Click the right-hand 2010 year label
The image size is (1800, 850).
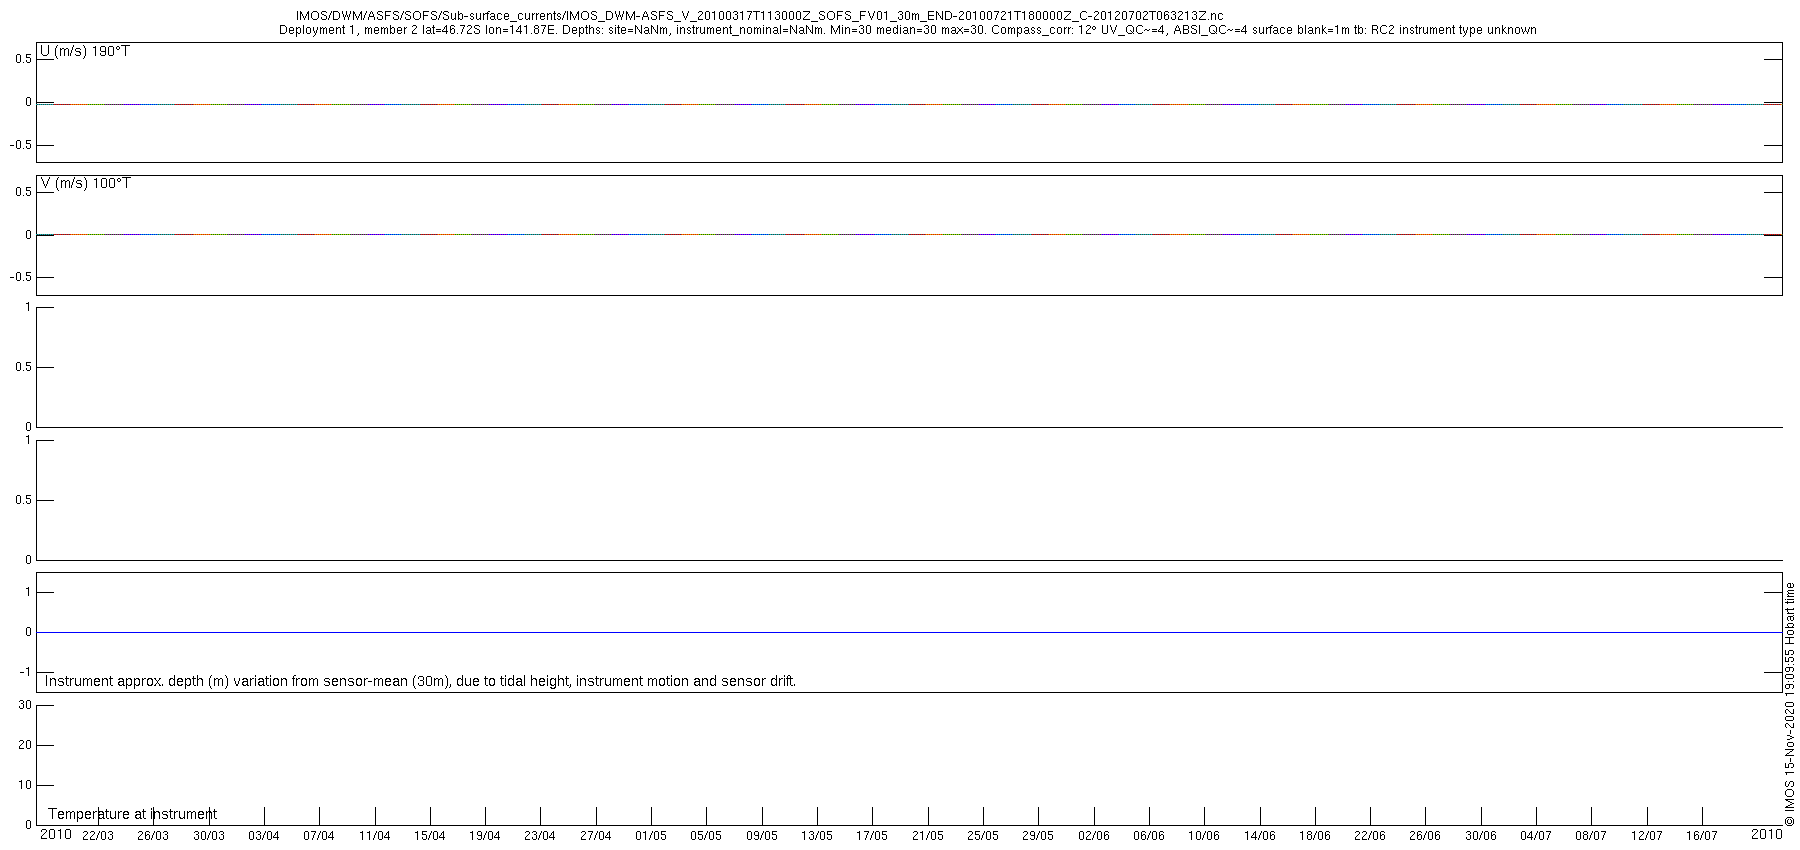point(1766,834)
